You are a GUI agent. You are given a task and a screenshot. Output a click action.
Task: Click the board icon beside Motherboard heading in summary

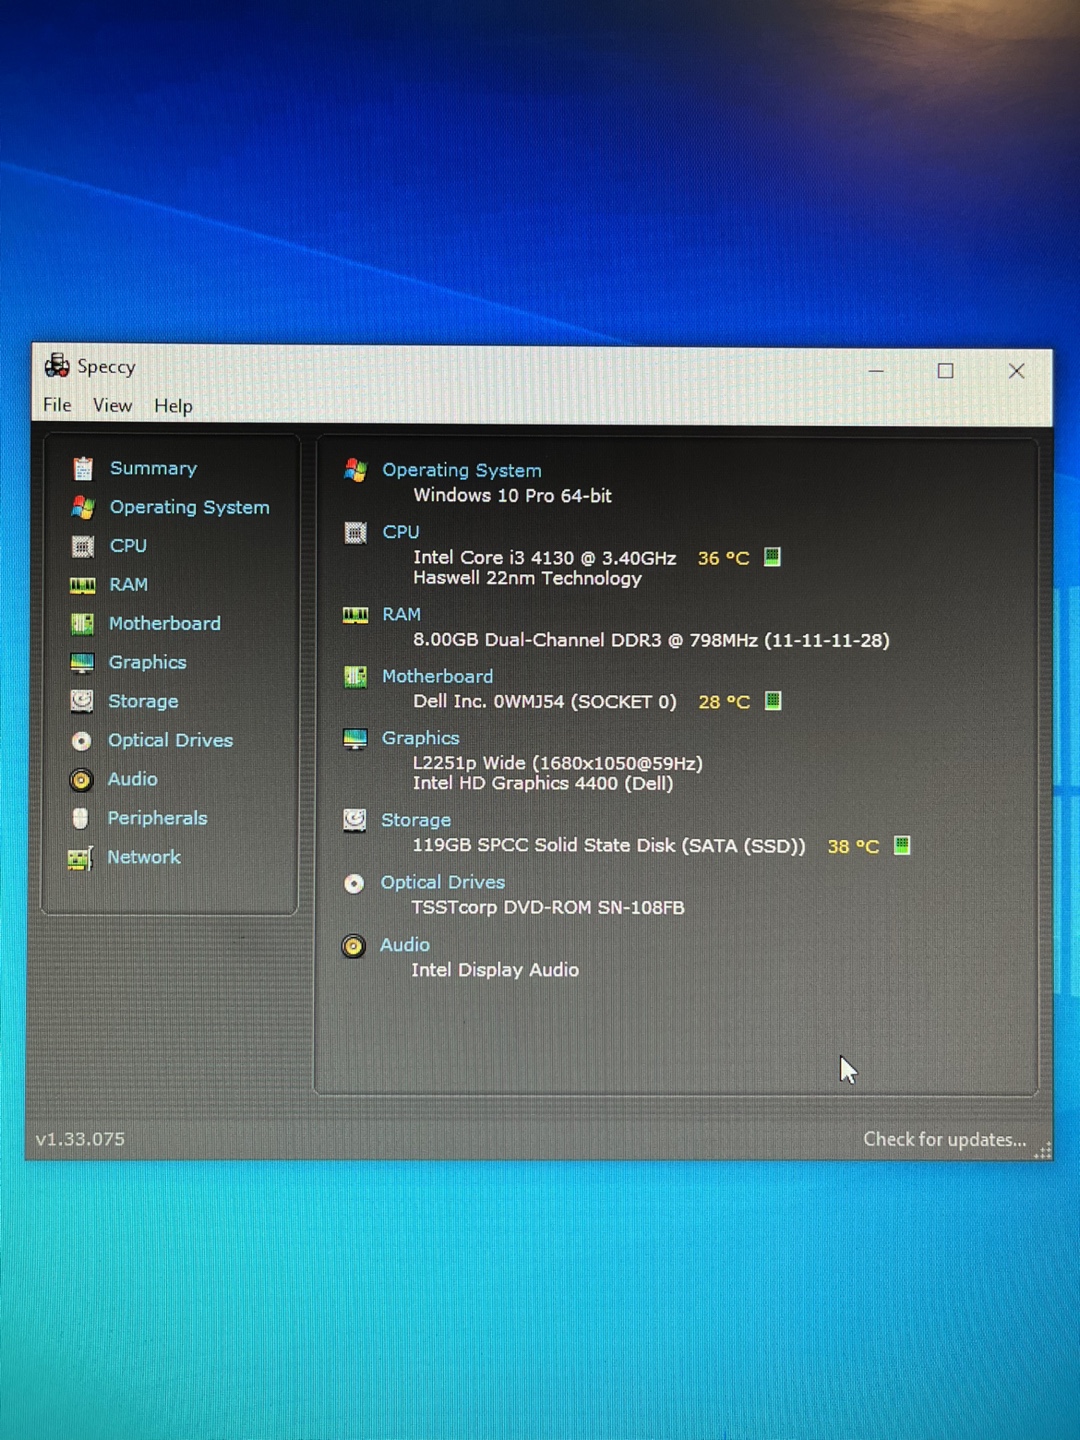coord(355,677)
